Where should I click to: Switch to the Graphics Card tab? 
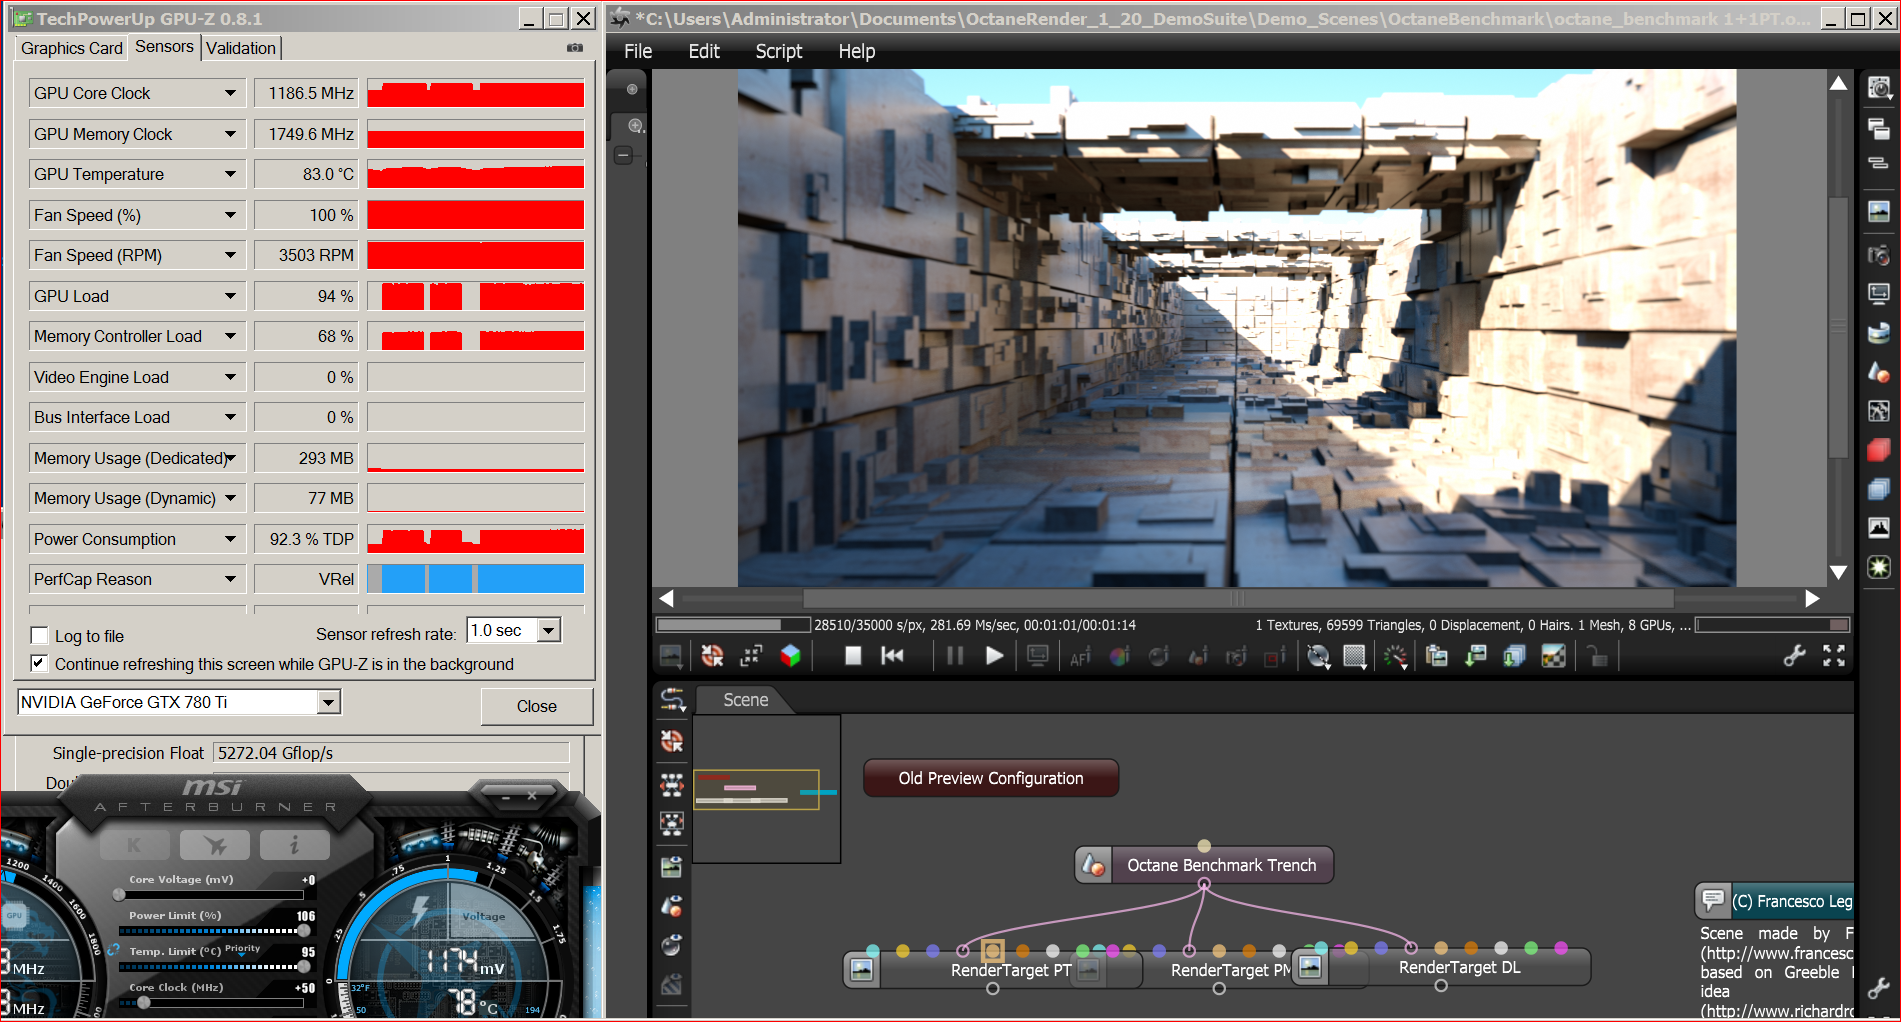coord(71,48)
